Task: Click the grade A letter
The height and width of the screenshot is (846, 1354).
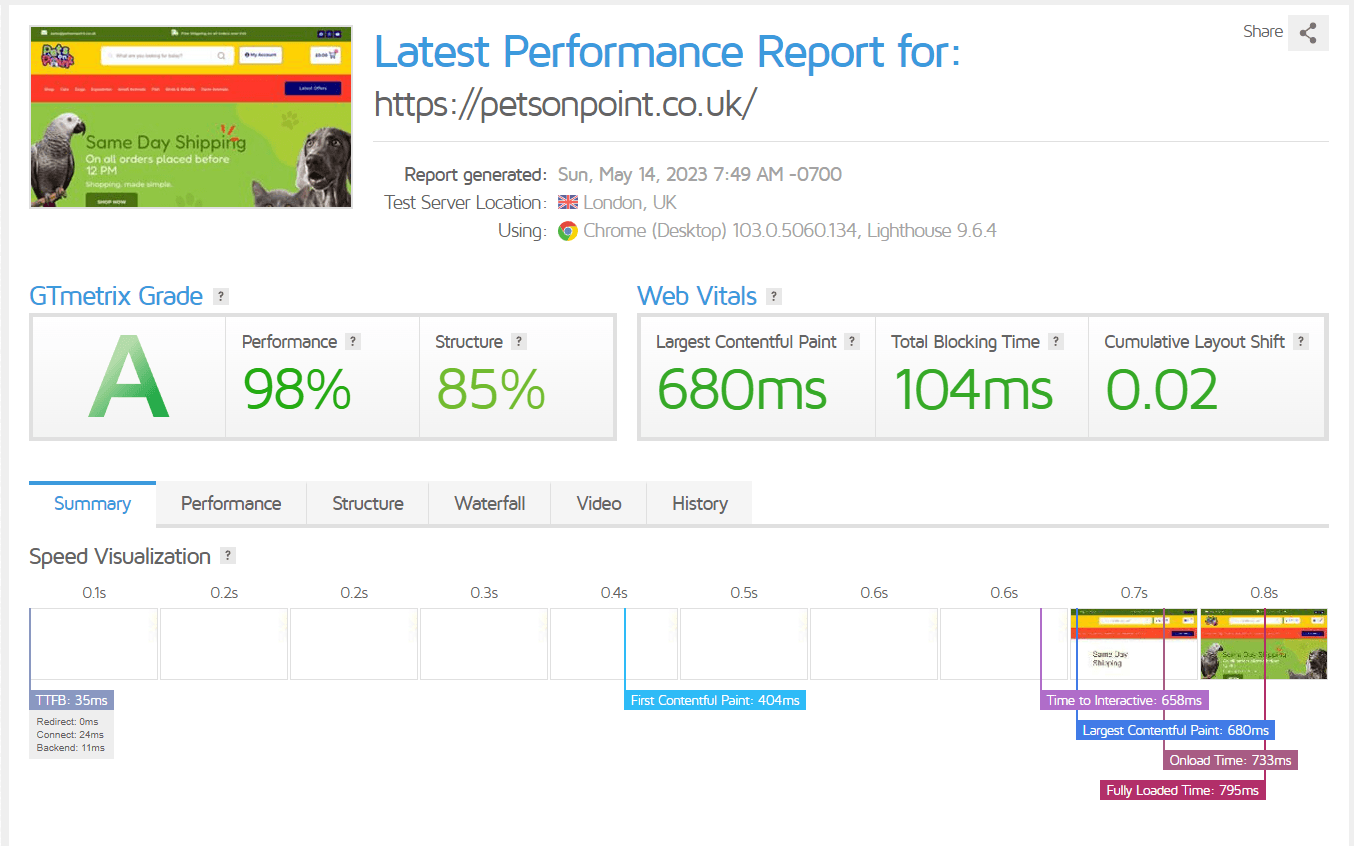Action: click(128, 377)
